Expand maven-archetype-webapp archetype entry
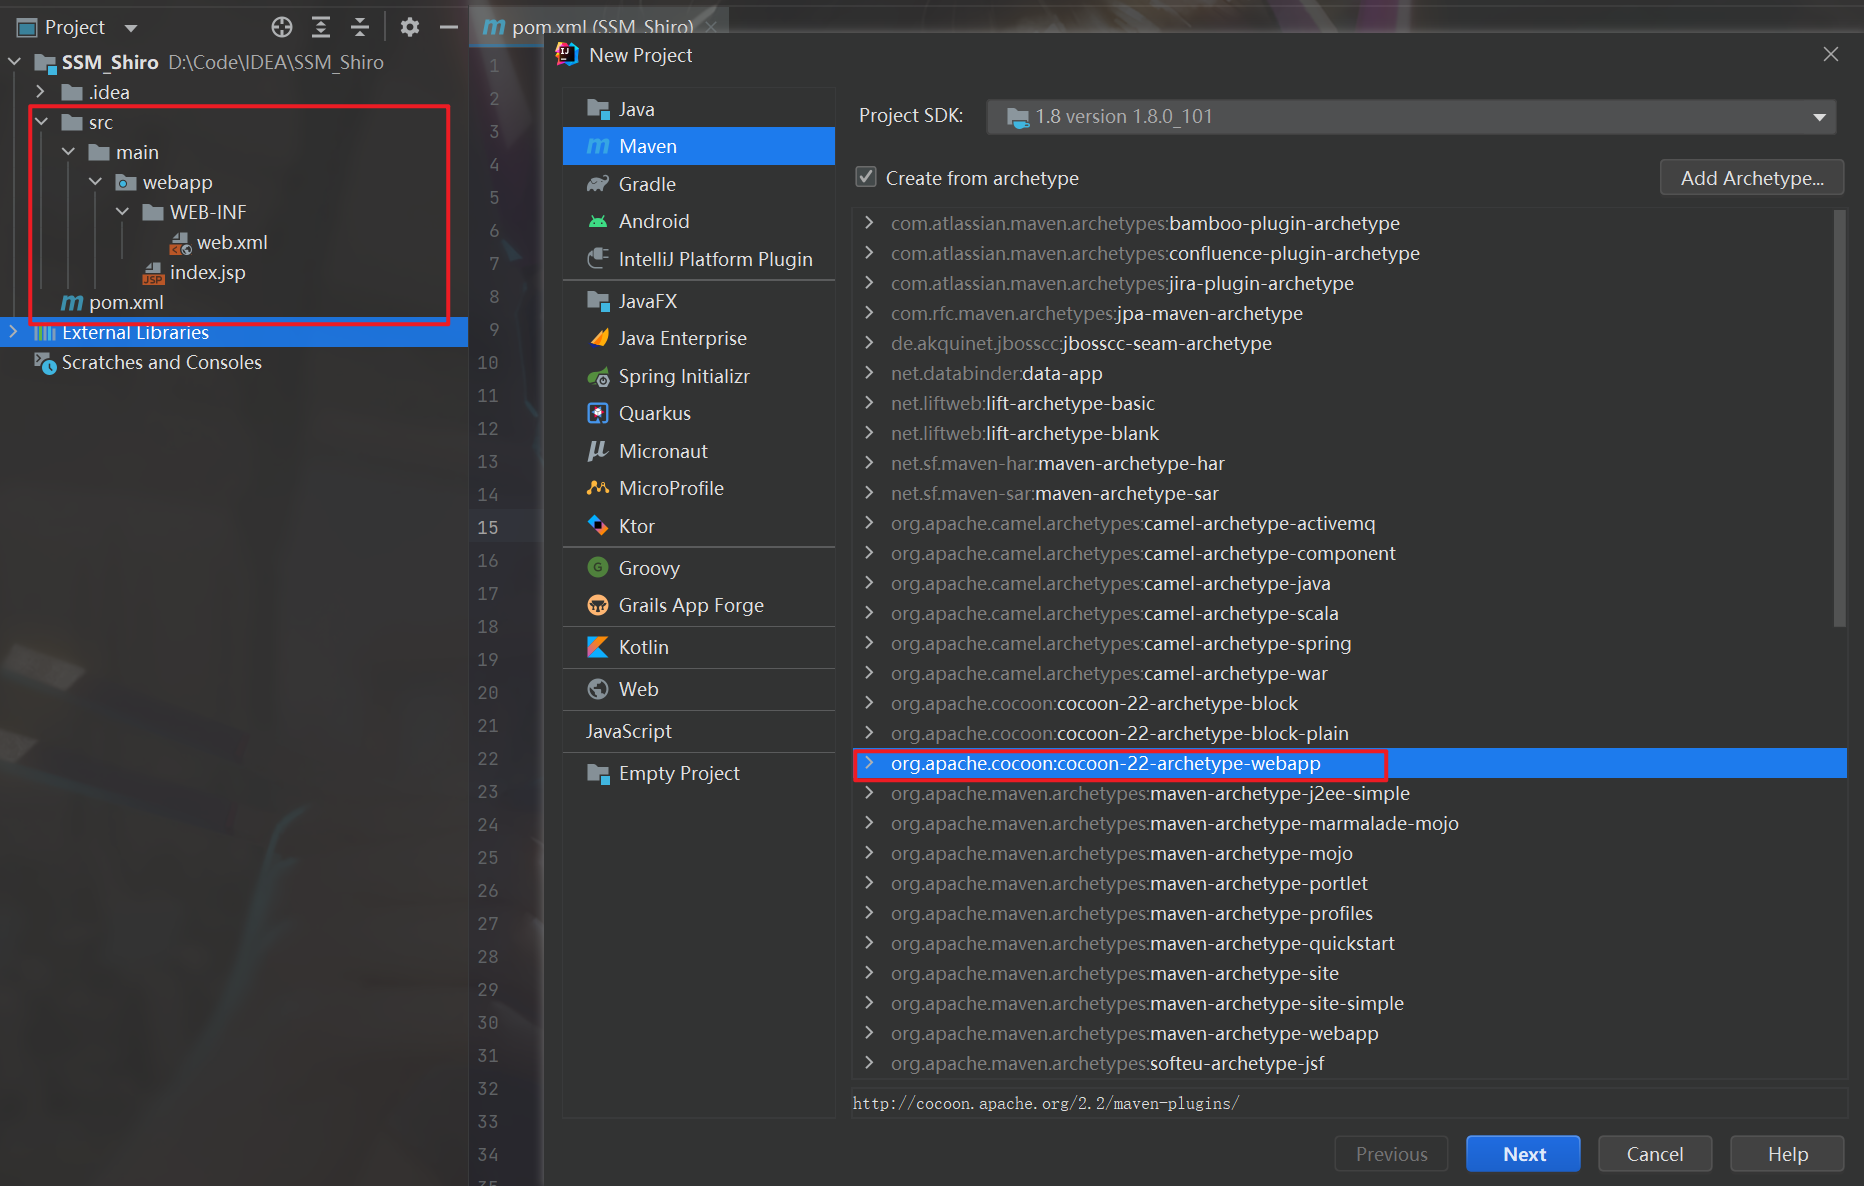This screenshot has width=1864, height=1186. pyautogui.click(x=869, y=1032)
